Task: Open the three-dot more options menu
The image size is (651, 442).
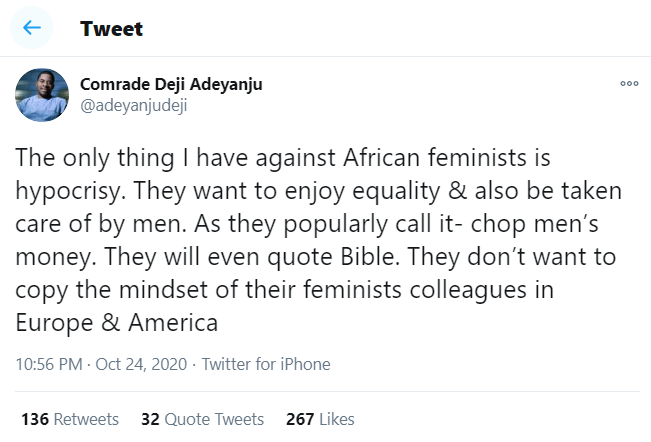Action: point(629,84)
